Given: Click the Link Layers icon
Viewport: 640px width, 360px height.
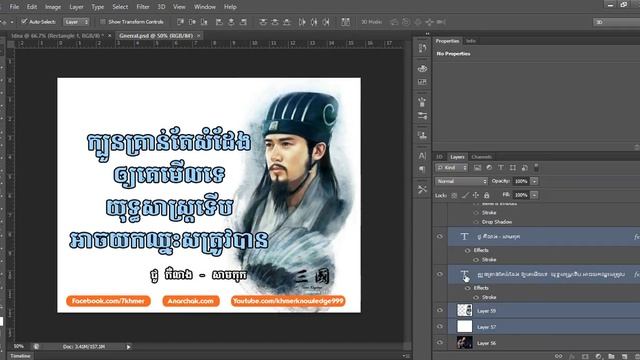Looking at the screenshot, I should coord(558,356).
